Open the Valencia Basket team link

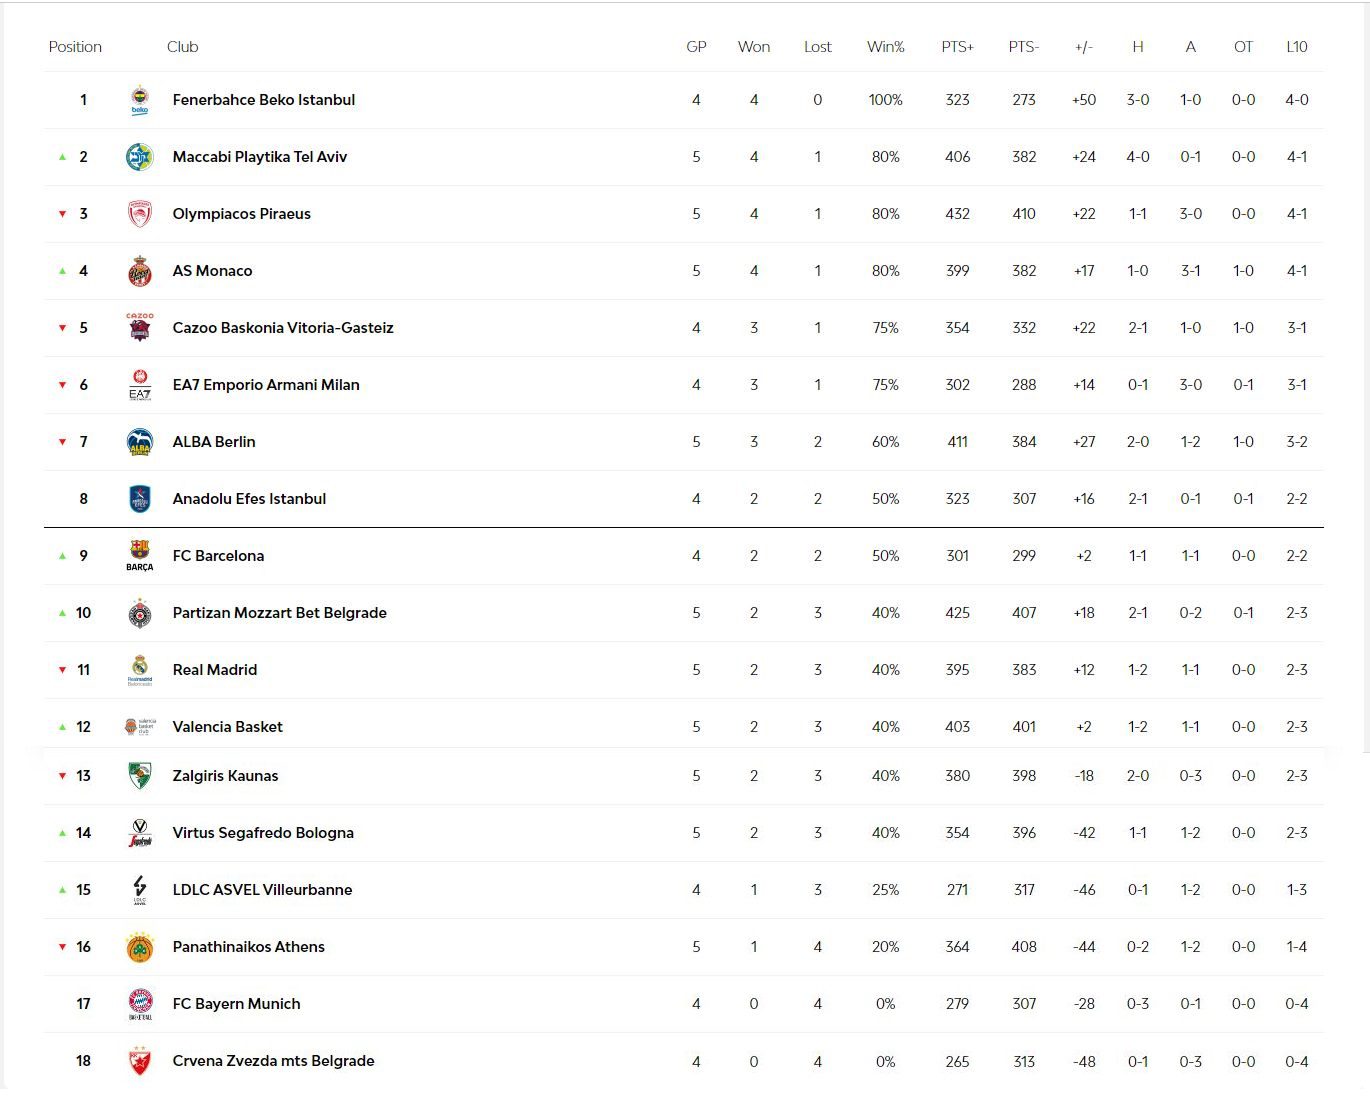click(x=227, y=727)
